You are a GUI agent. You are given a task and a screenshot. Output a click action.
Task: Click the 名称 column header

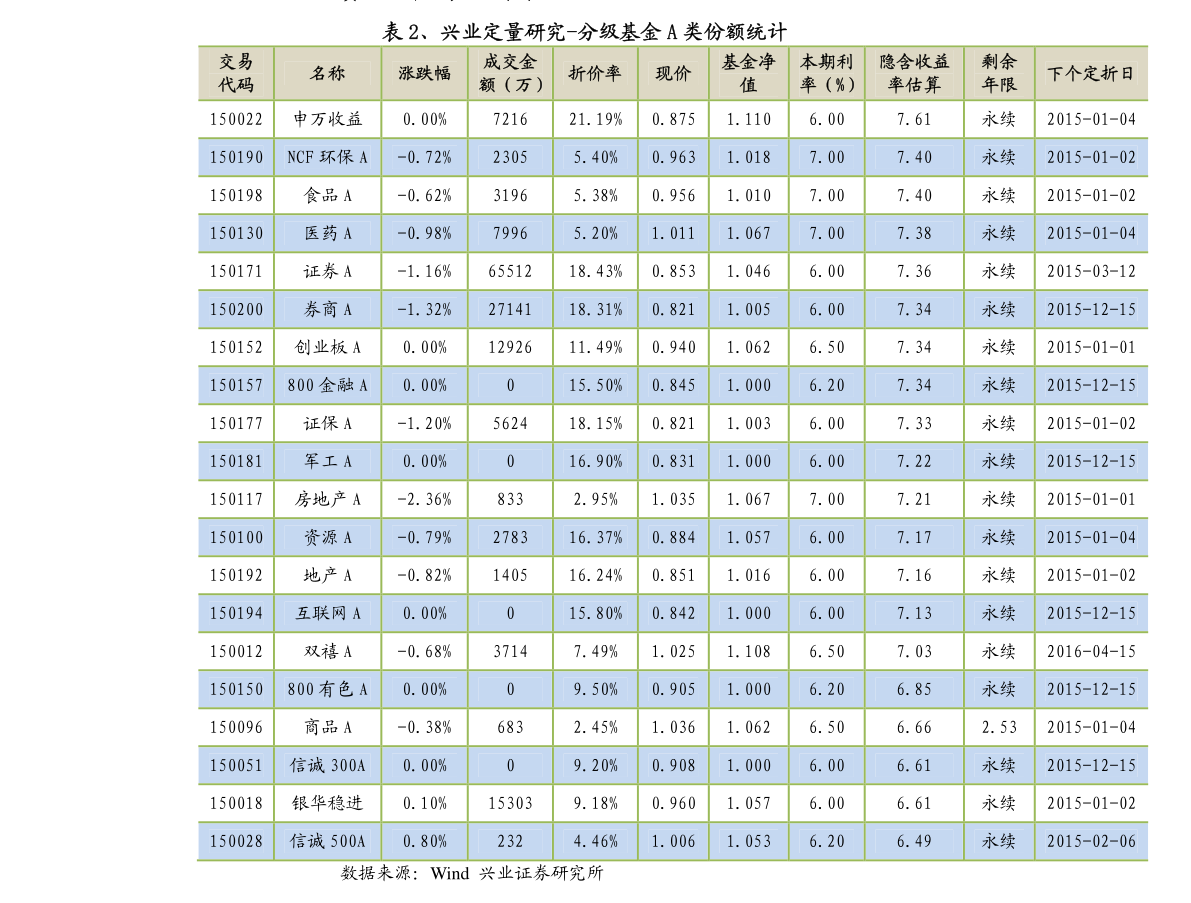point(327,73)
